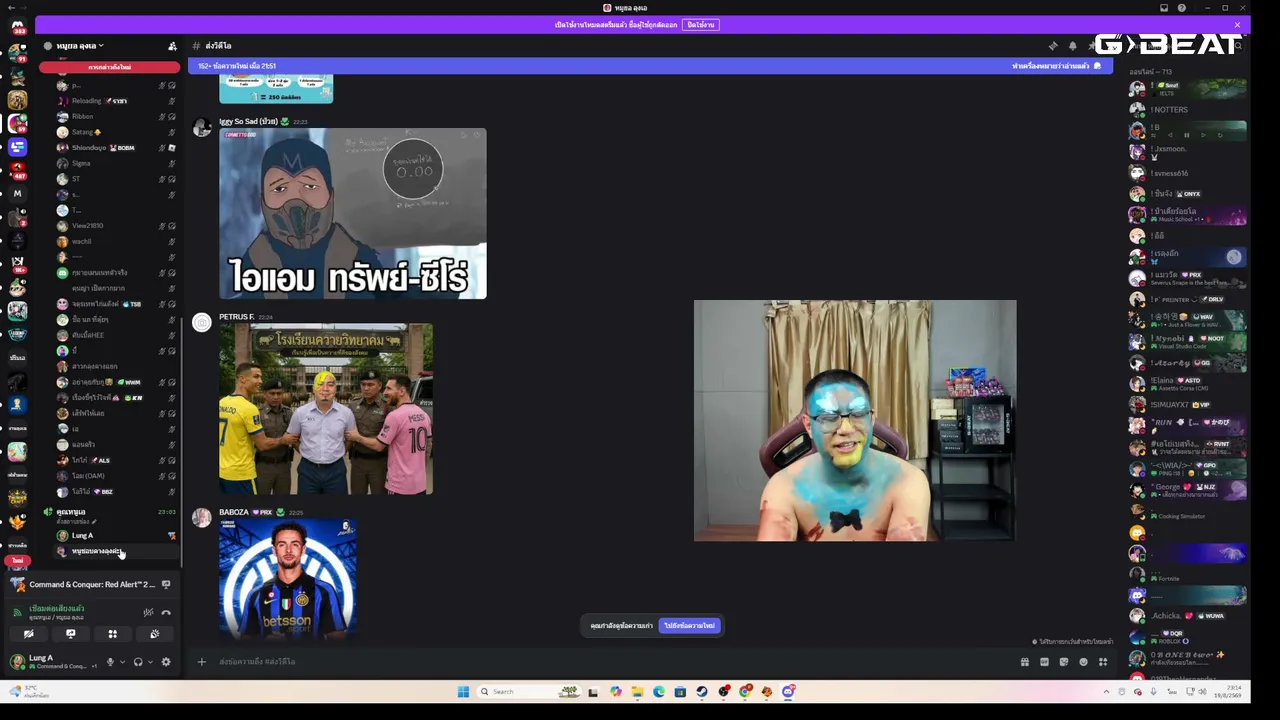Image resolution: width=1280 pixels, height=720 pixels.
Task: Toggle microphone mute in user panel
Action: pos(110,662)
